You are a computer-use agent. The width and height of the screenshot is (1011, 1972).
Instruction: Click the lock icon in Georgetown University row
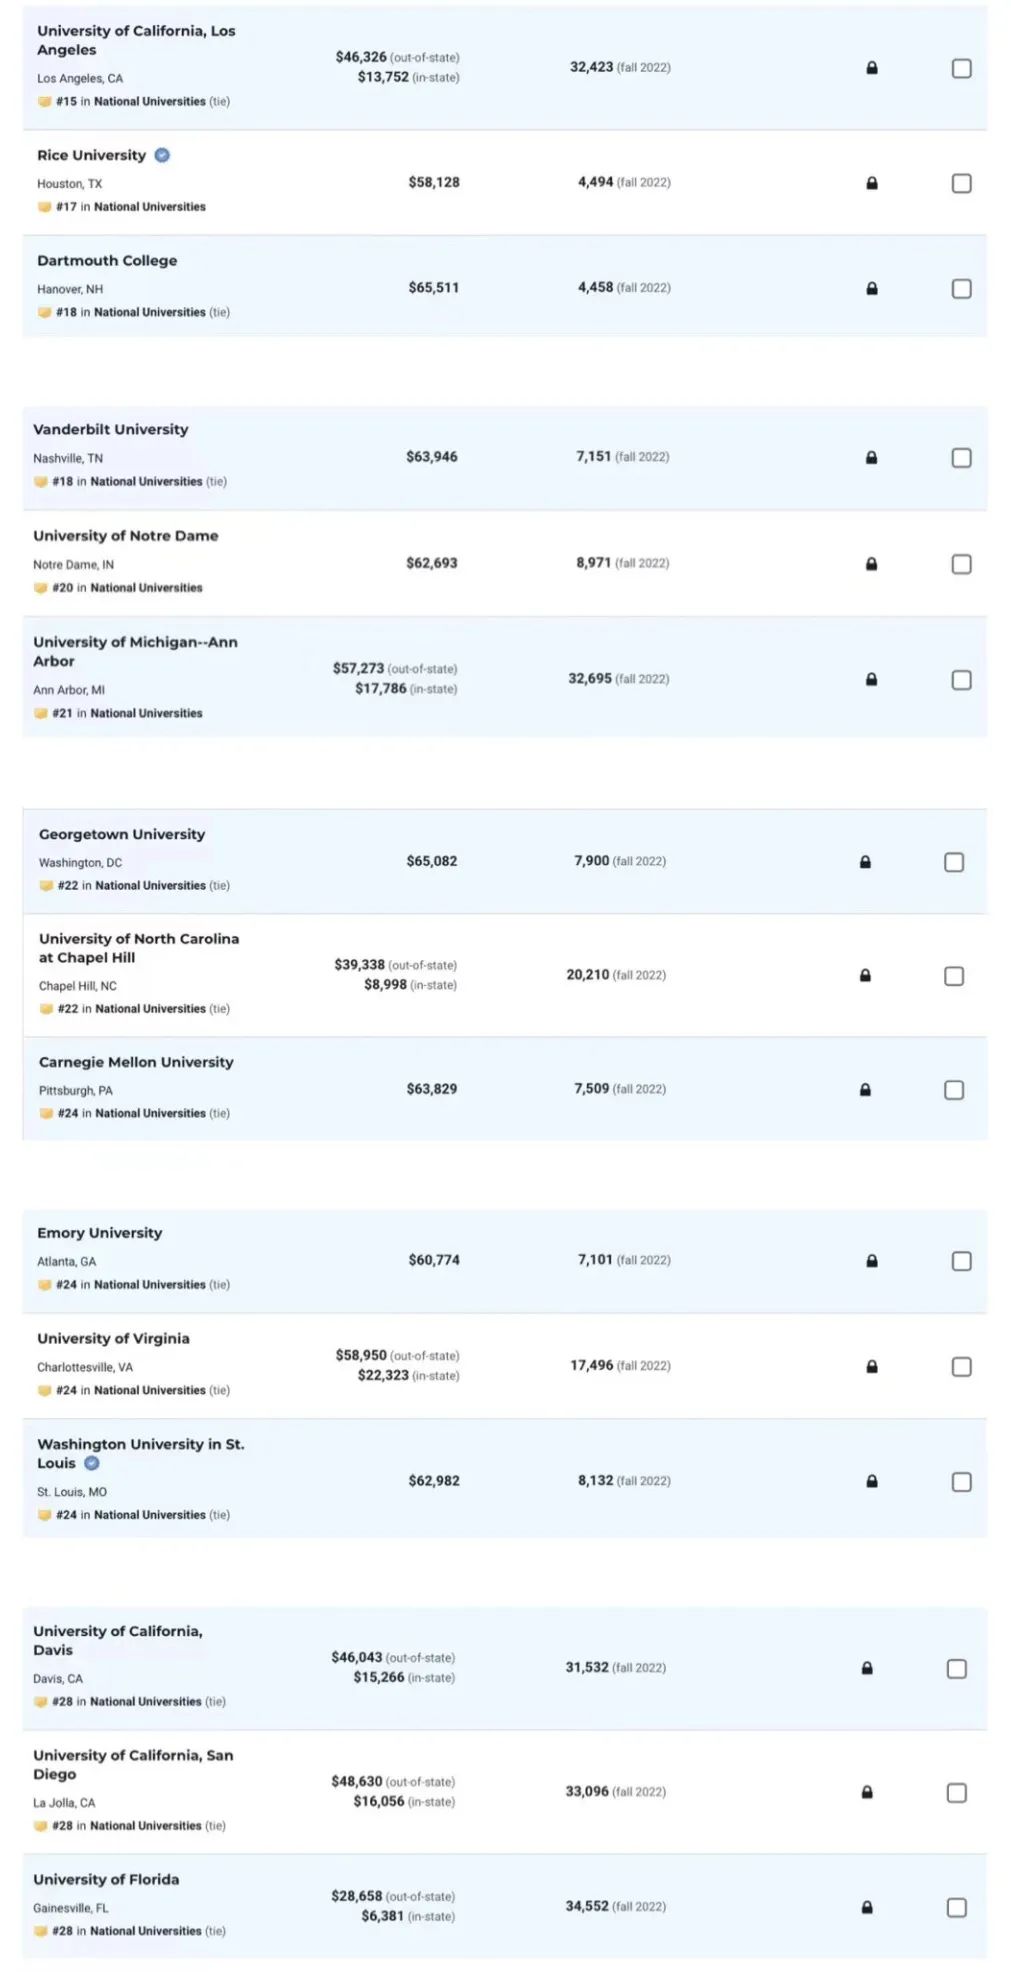(x=865, y=862)
